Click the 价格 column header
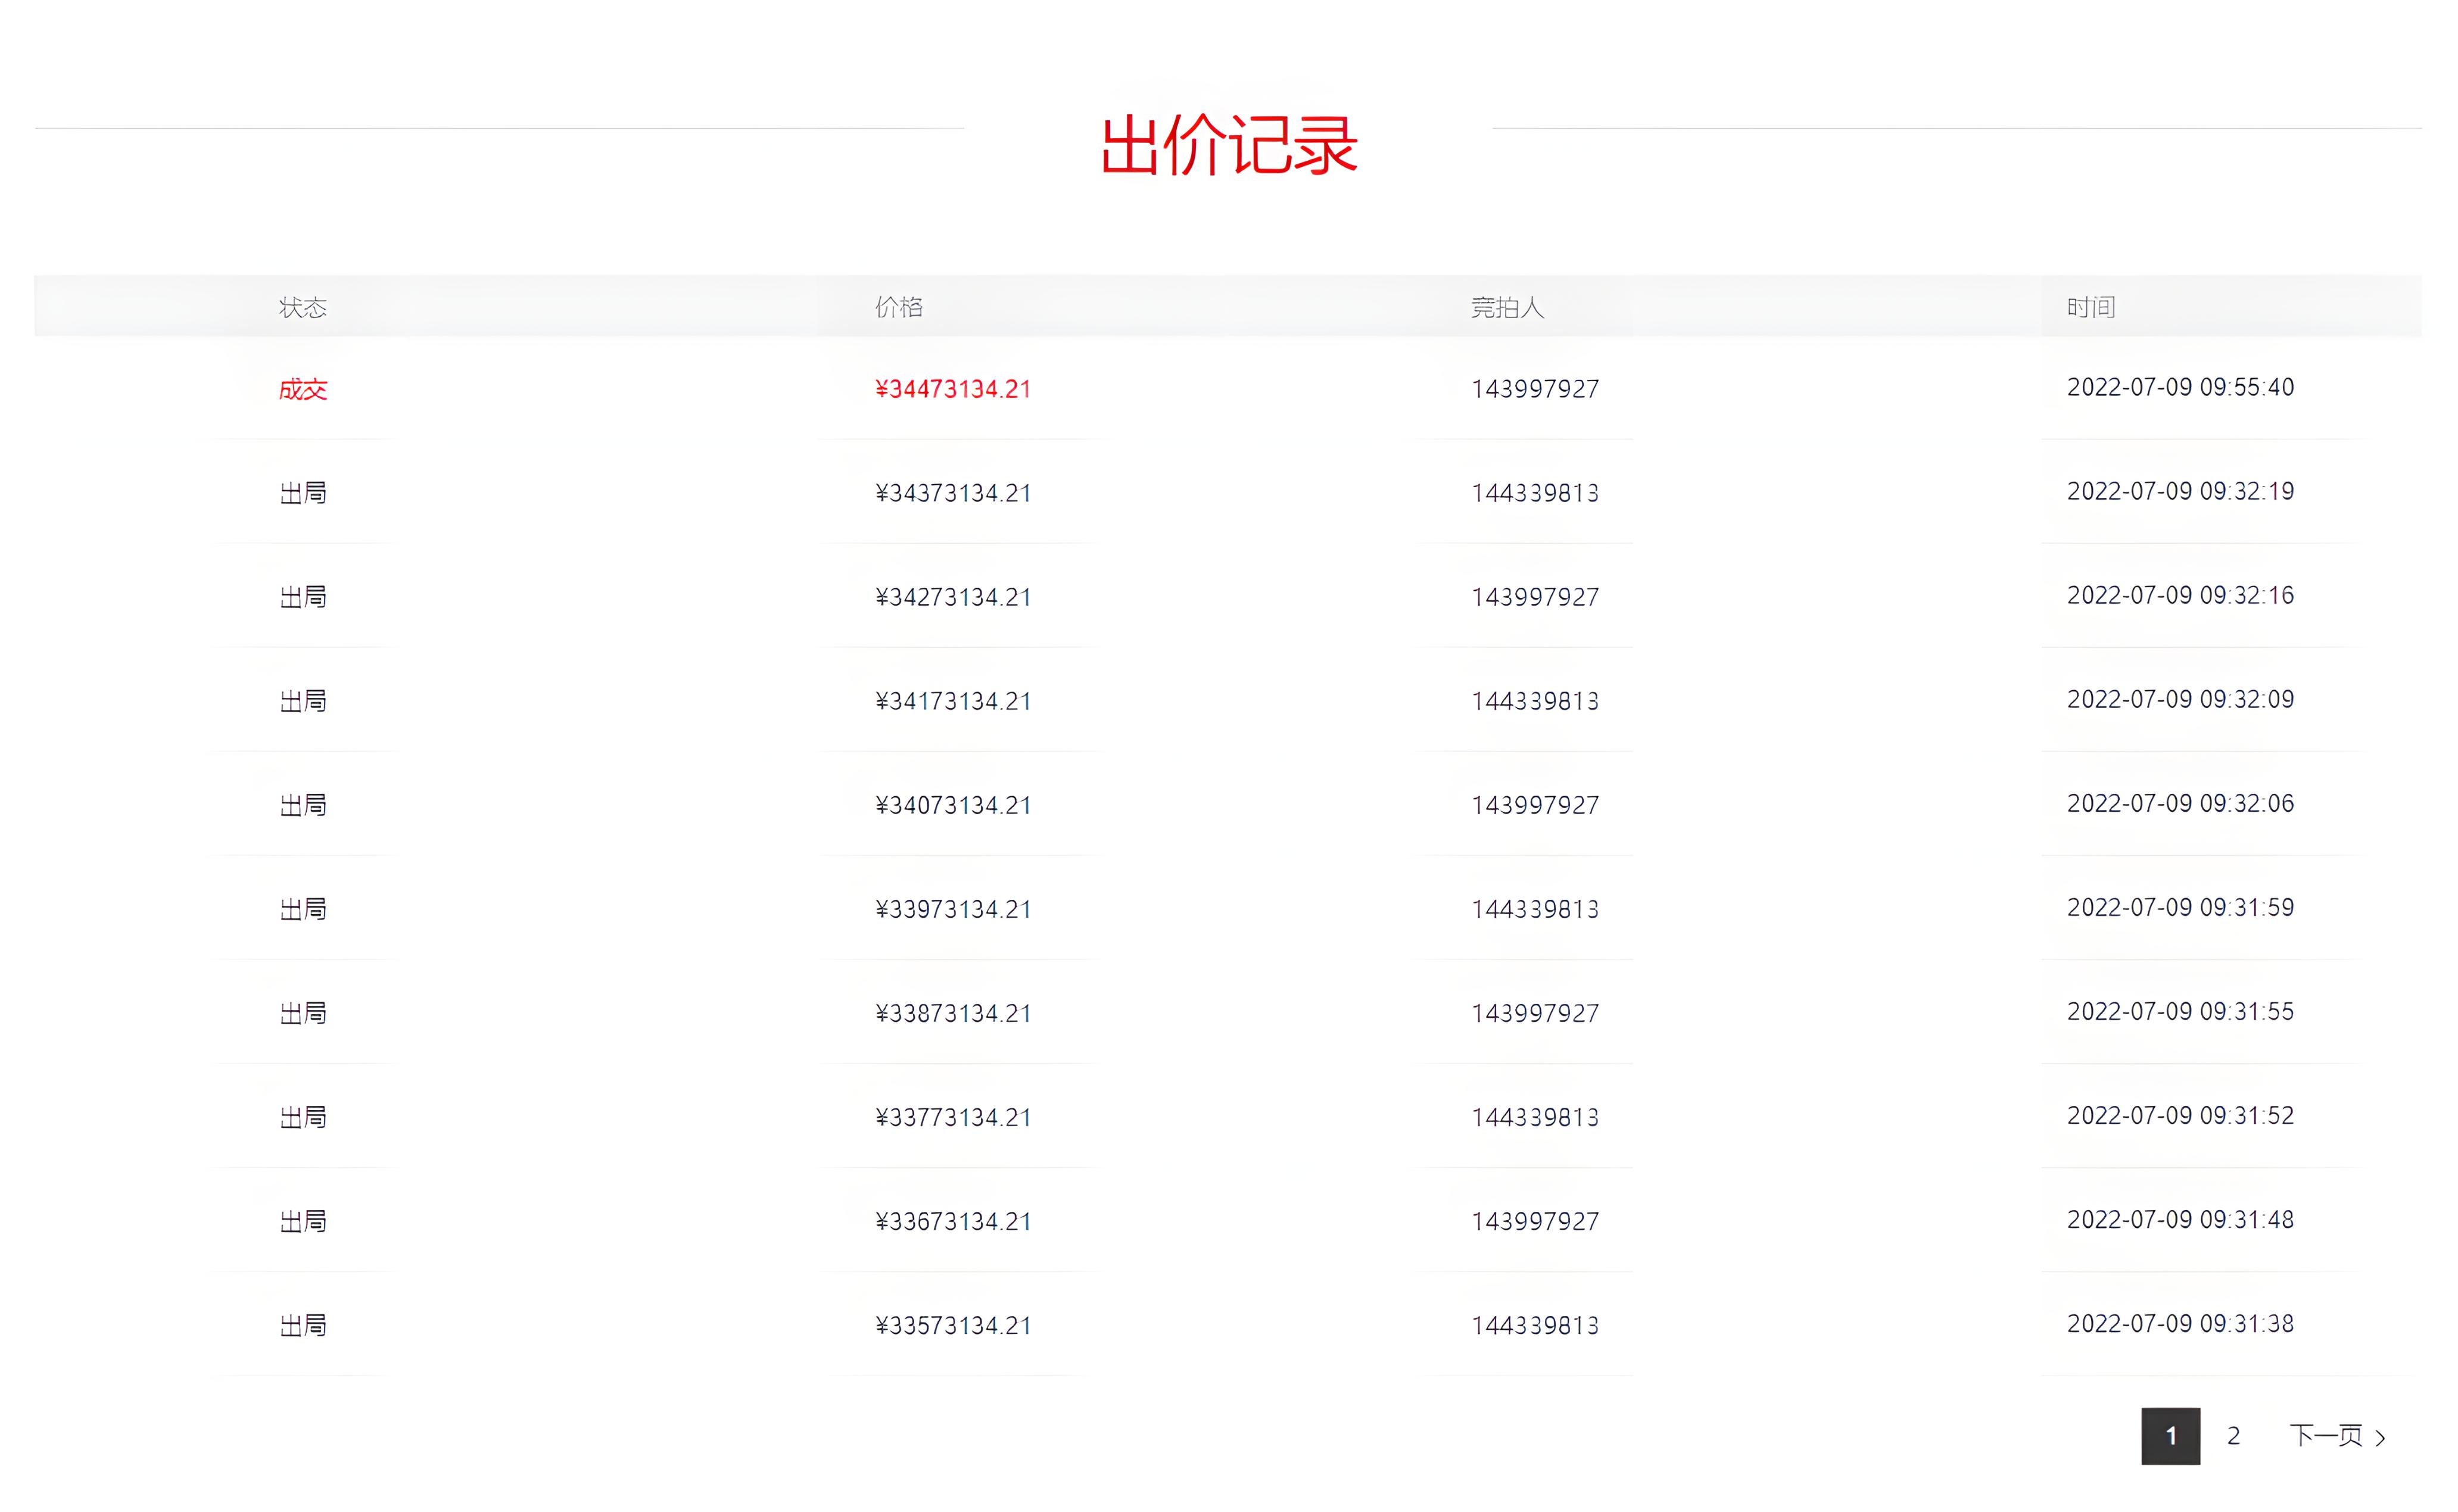Viewport: 2458px width, 1512px height. pos(899,307)
